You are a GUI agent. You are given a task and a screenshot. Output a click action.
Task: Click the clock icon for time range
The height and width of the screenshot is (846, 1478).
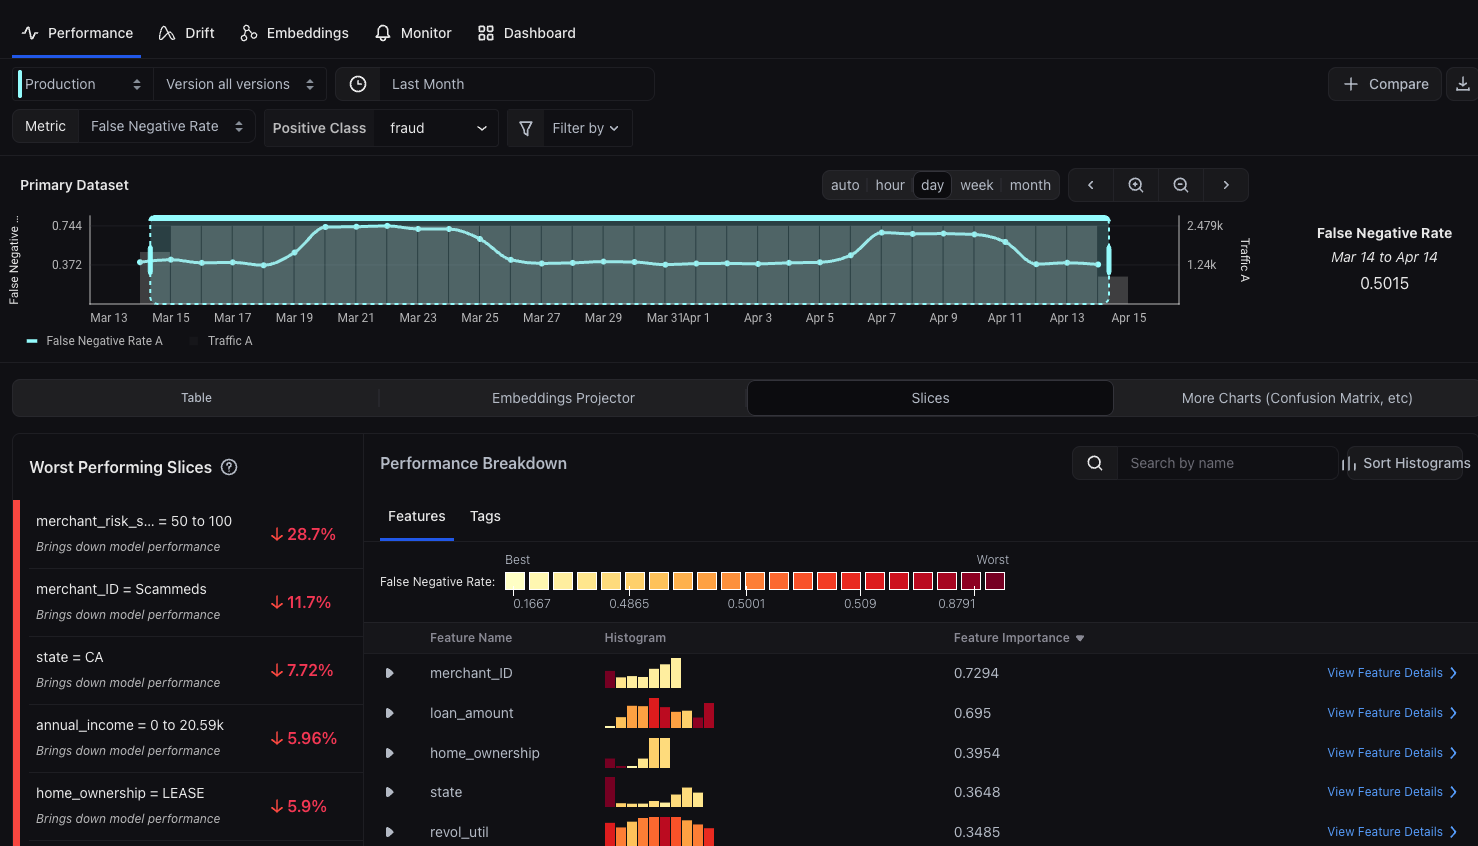(358, 84)
